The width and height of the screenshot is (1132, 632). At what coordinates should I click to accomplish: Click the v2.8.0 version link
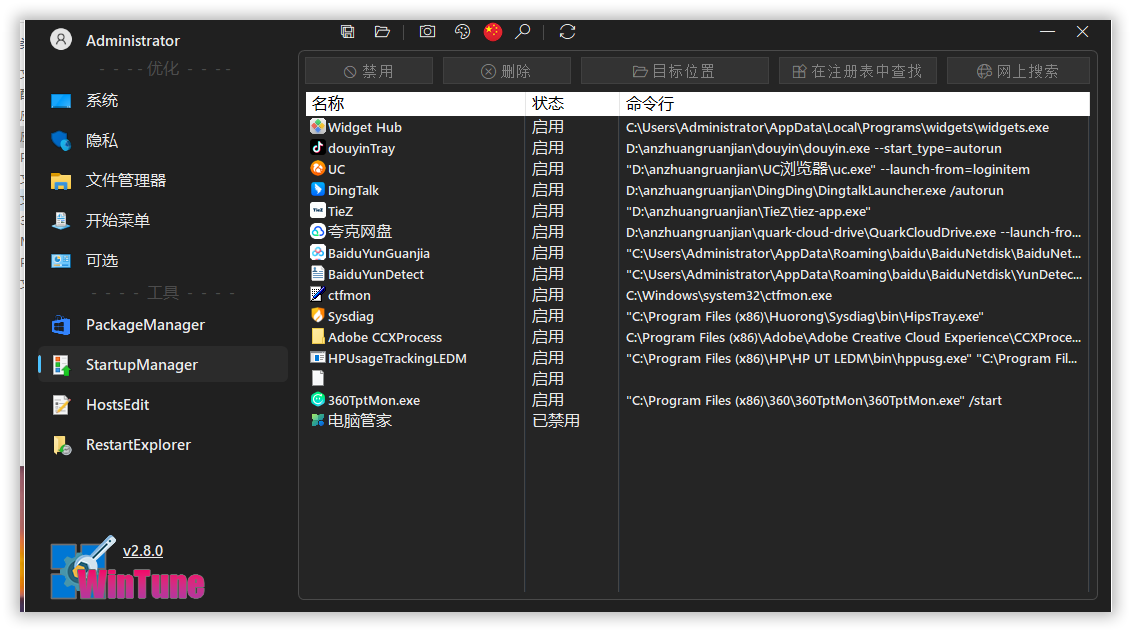coord(143,551)
